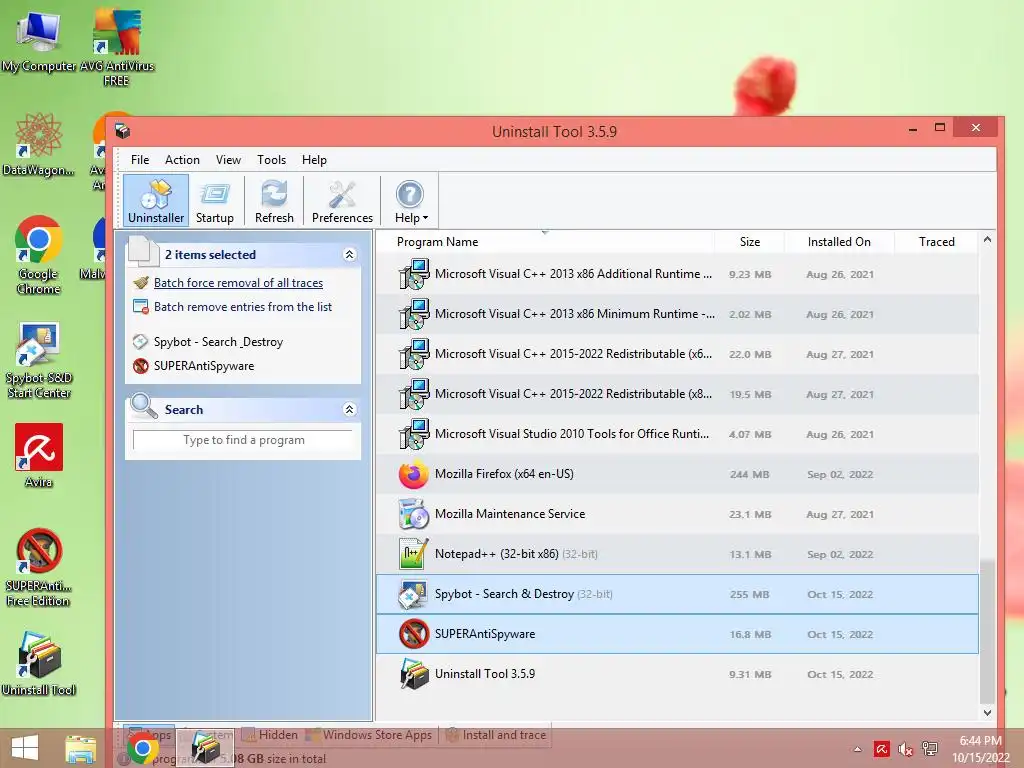Collapse the 2 items selected panel
Screen dimensions: 1024x768
(x=349, y=255)
